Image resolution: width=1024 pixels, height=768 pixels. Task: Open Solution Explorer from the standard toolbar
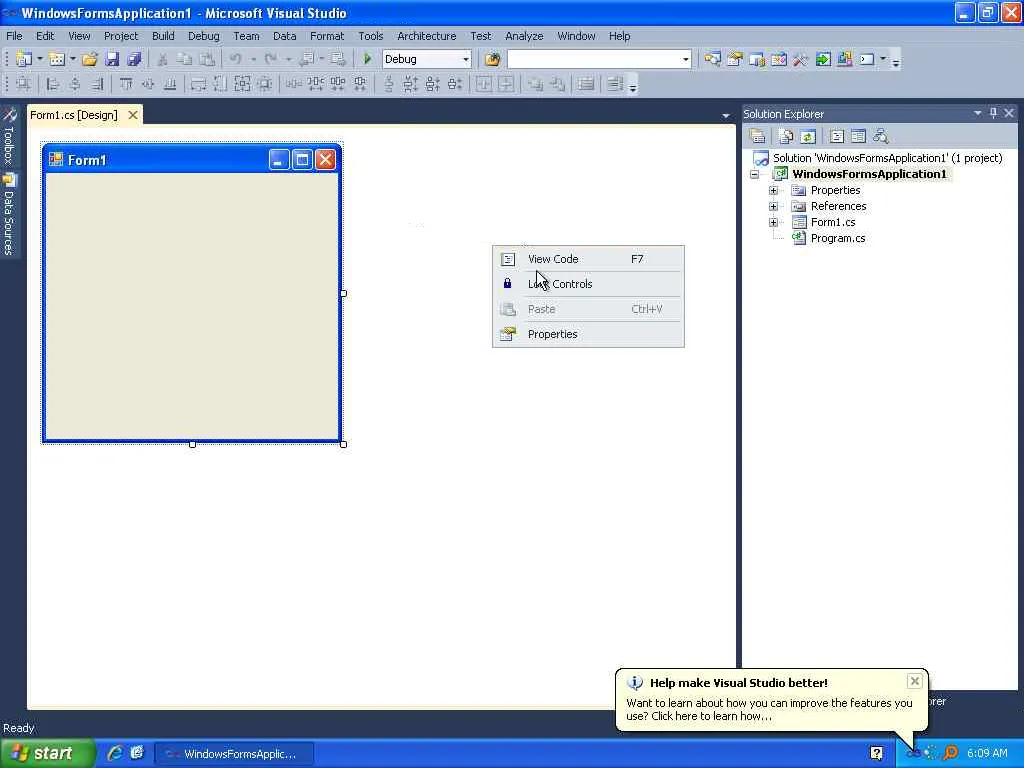pyautogui.click(x=712, y=59)
